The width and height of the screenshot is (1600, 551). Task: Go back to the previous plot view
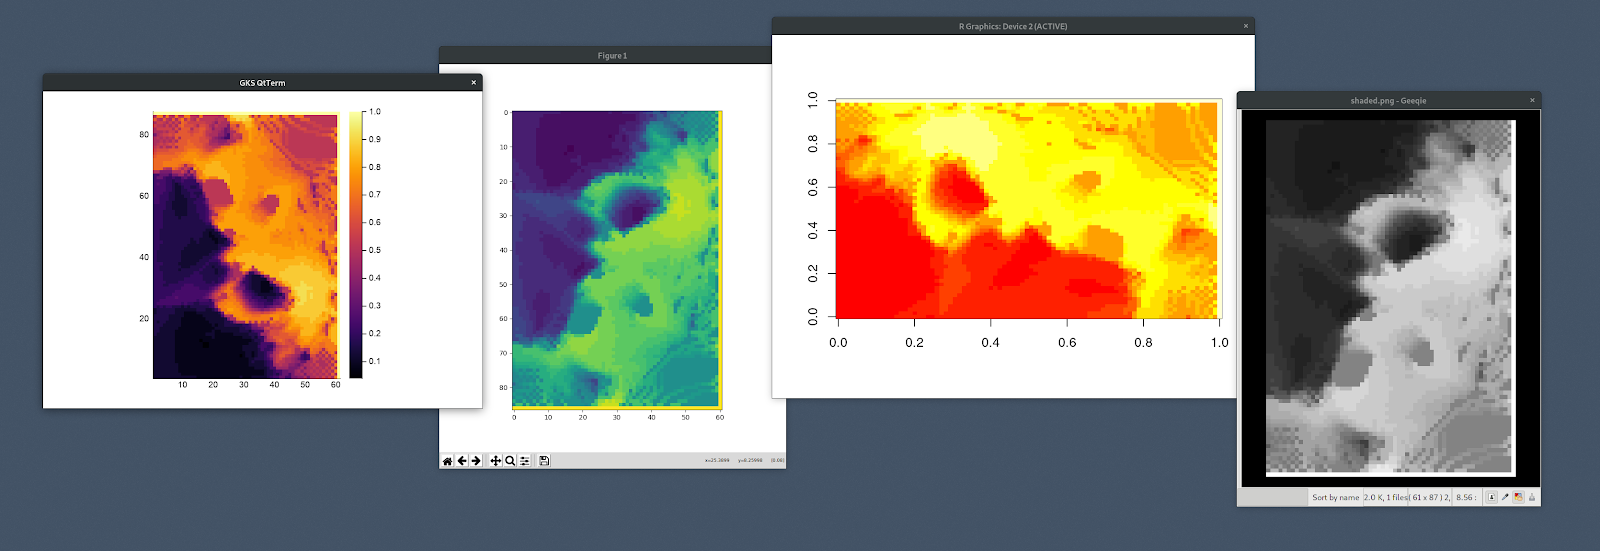(x=462, y=461)
